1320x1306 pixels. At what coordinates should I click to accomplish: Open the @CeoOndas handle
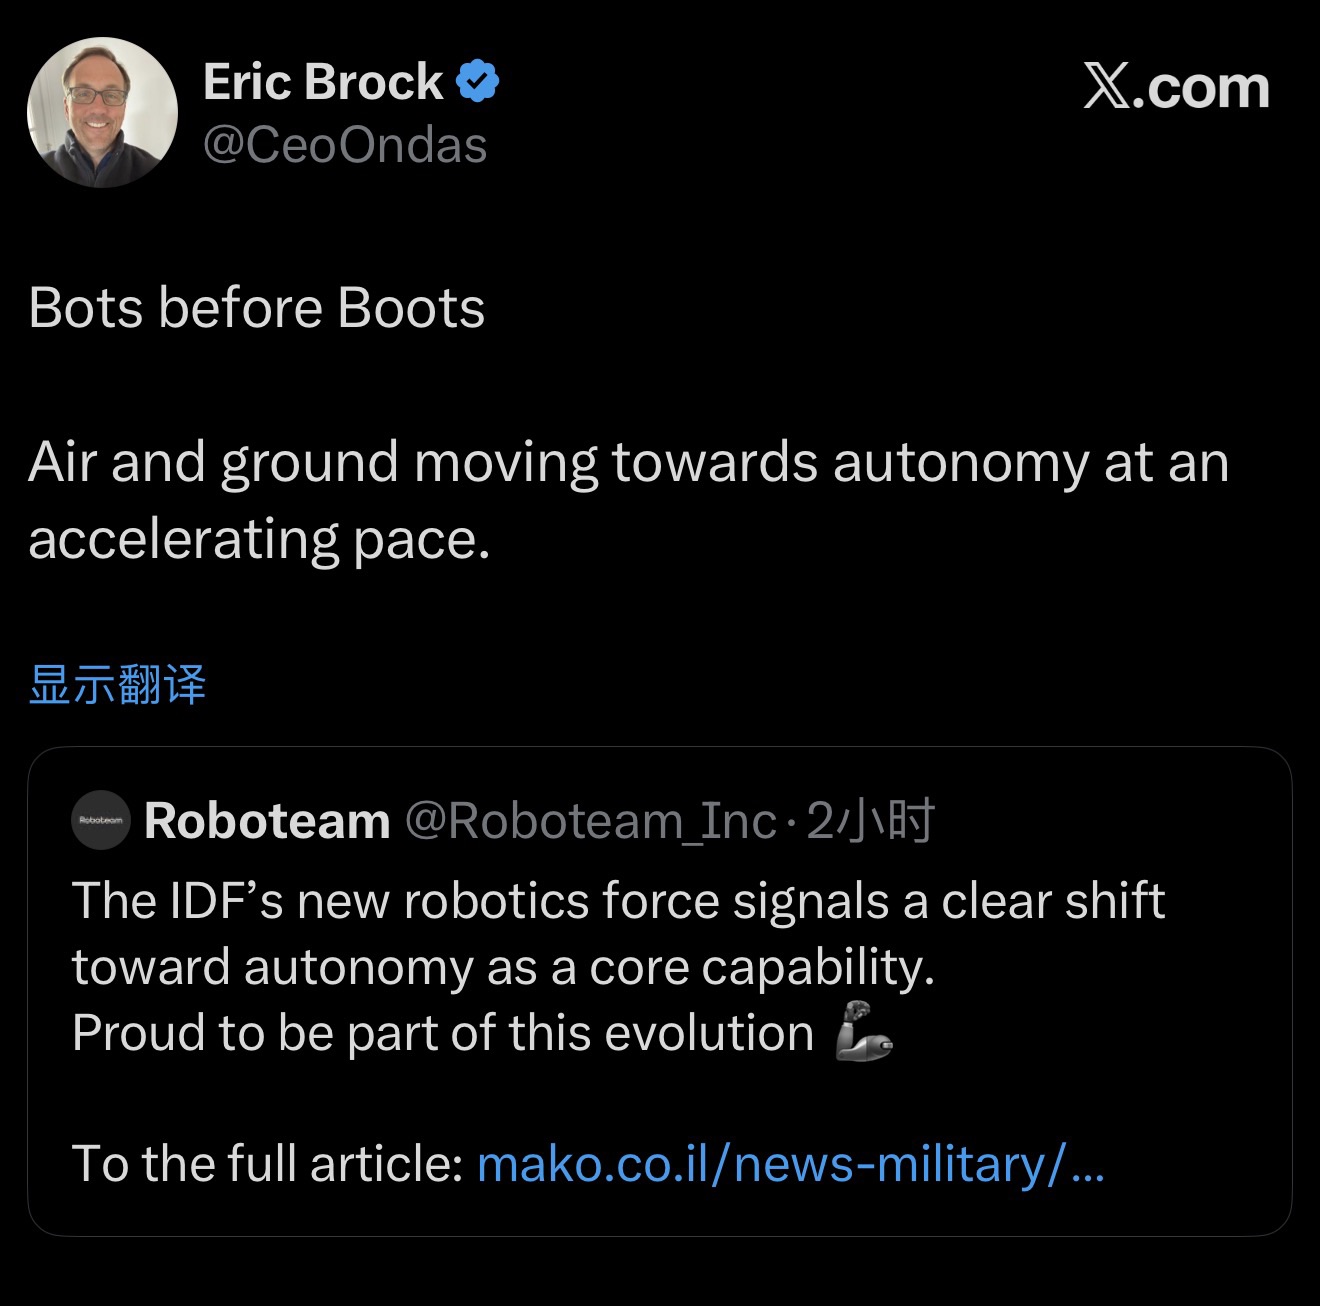tap(345, 145)
